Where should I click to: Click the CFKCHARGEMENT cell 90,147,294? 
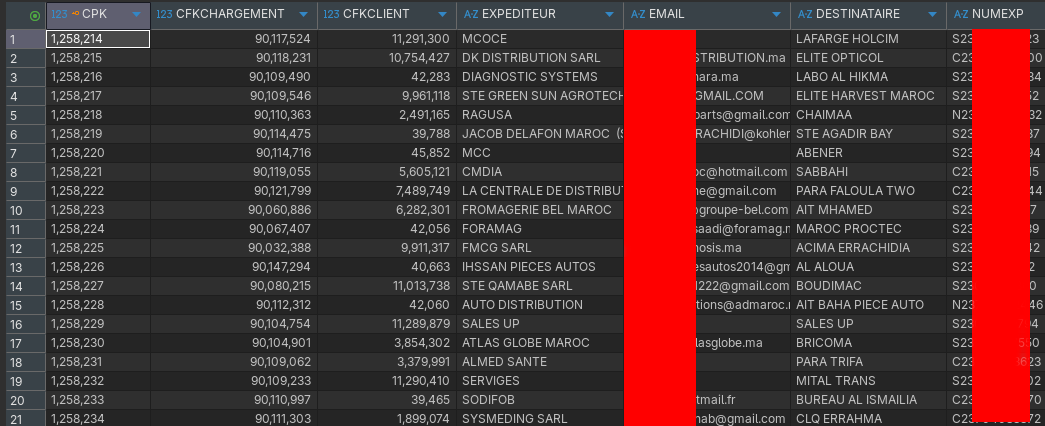pyautogui.click(x=234, y=267)
